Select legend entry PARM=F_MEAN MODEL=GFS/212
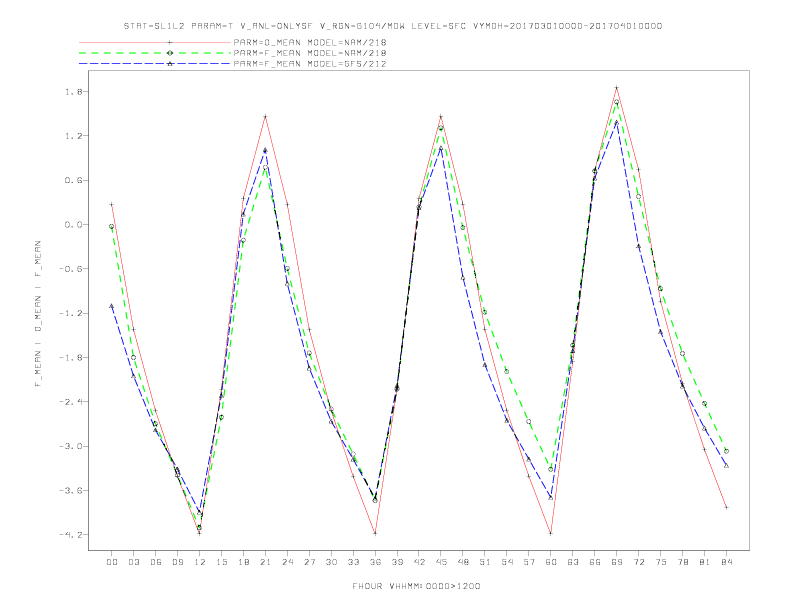792x612 pixels. [310, 64]
